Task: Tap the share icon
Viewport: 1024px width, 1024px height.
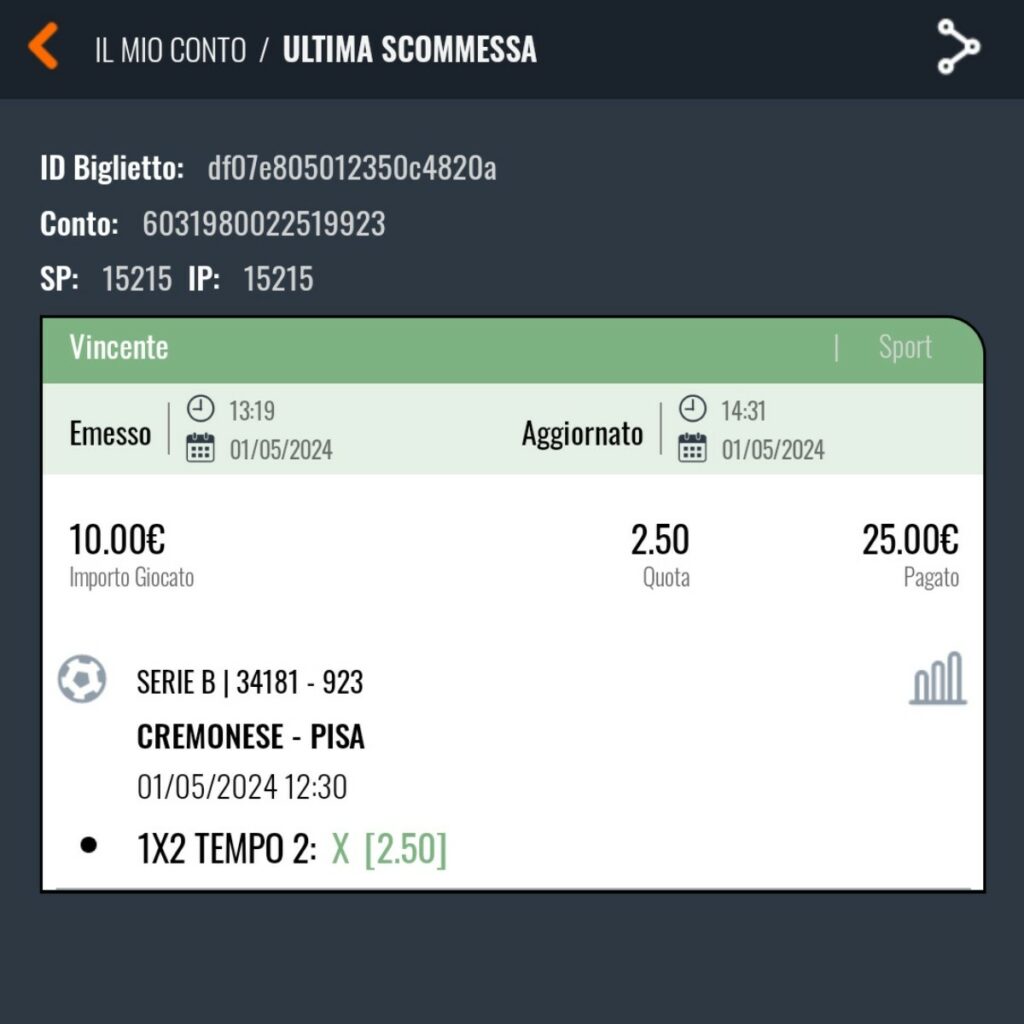Action: point(958,47)
